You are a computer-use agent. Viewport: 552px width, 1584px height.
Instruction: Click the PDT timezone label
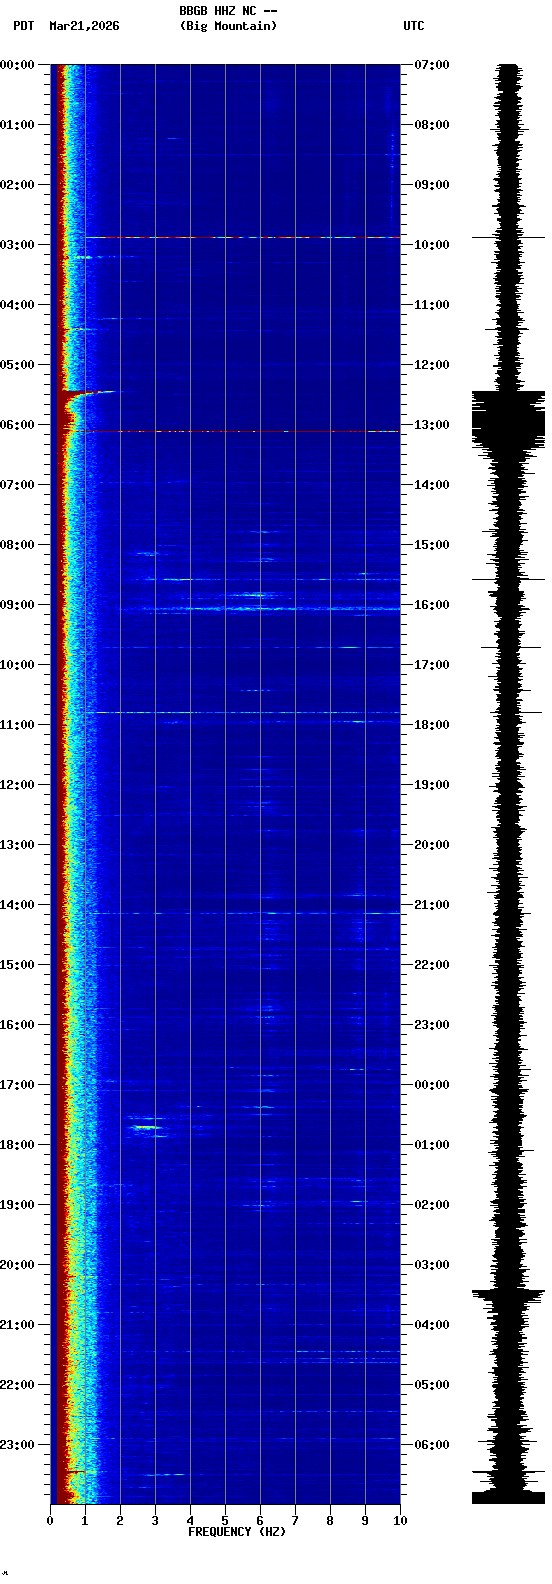point(24,26)
